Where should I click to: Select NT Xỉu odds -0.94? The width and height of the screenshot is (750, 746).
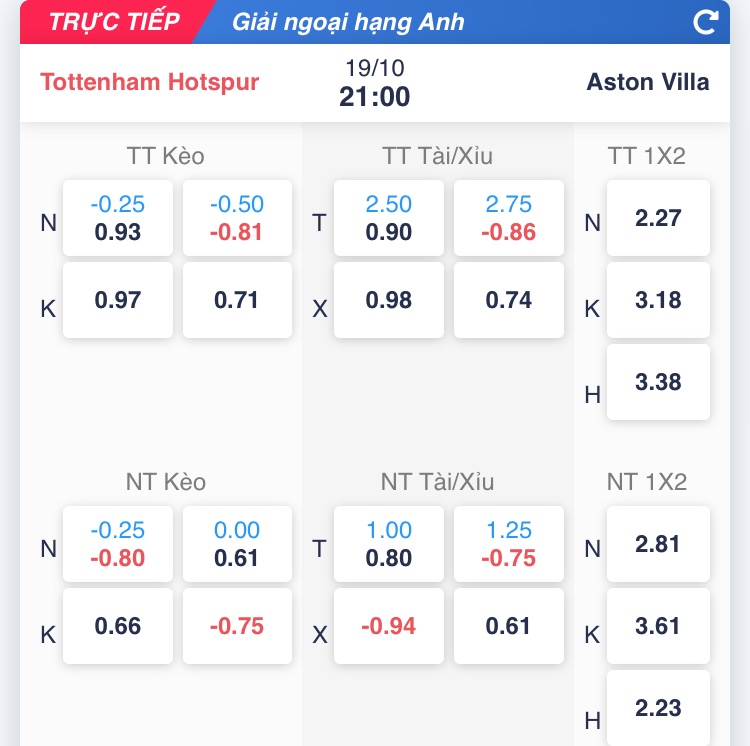(388, 626)
